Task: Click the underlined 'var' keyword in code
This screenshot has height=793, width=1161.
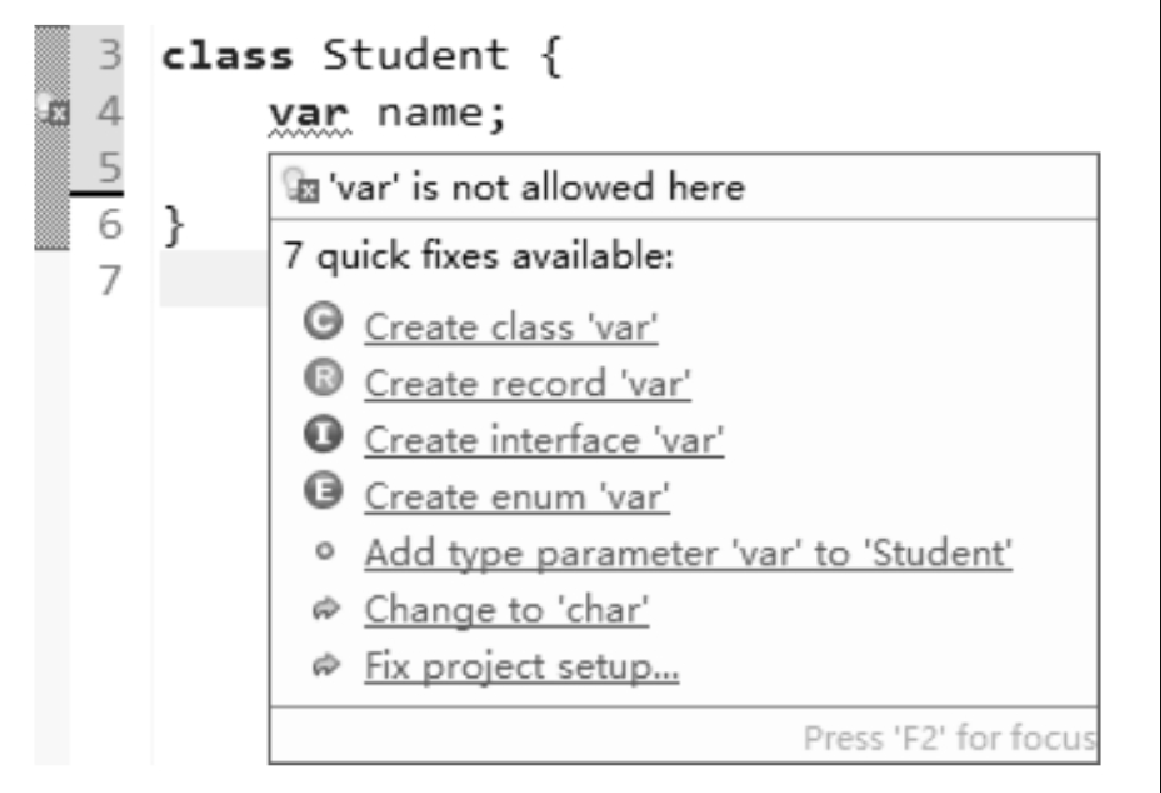Action: 309,115
